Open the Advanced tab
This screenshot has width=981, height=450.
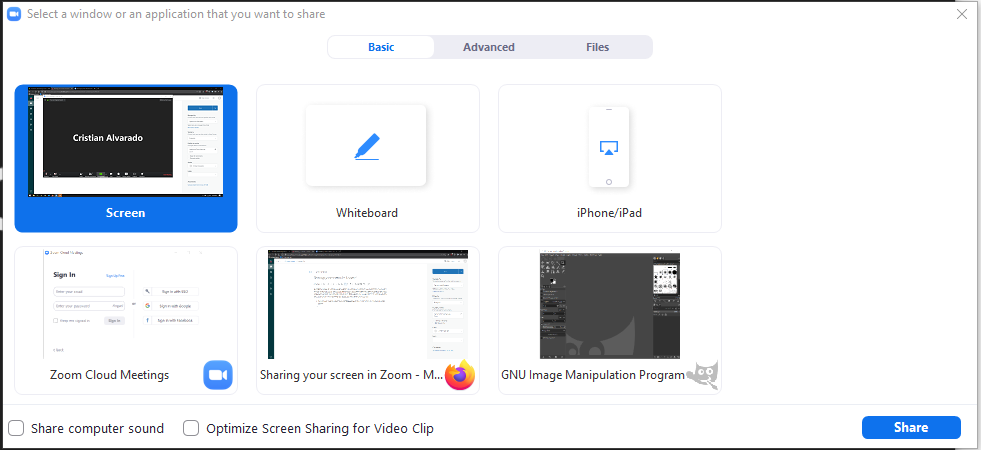point(489,47)
